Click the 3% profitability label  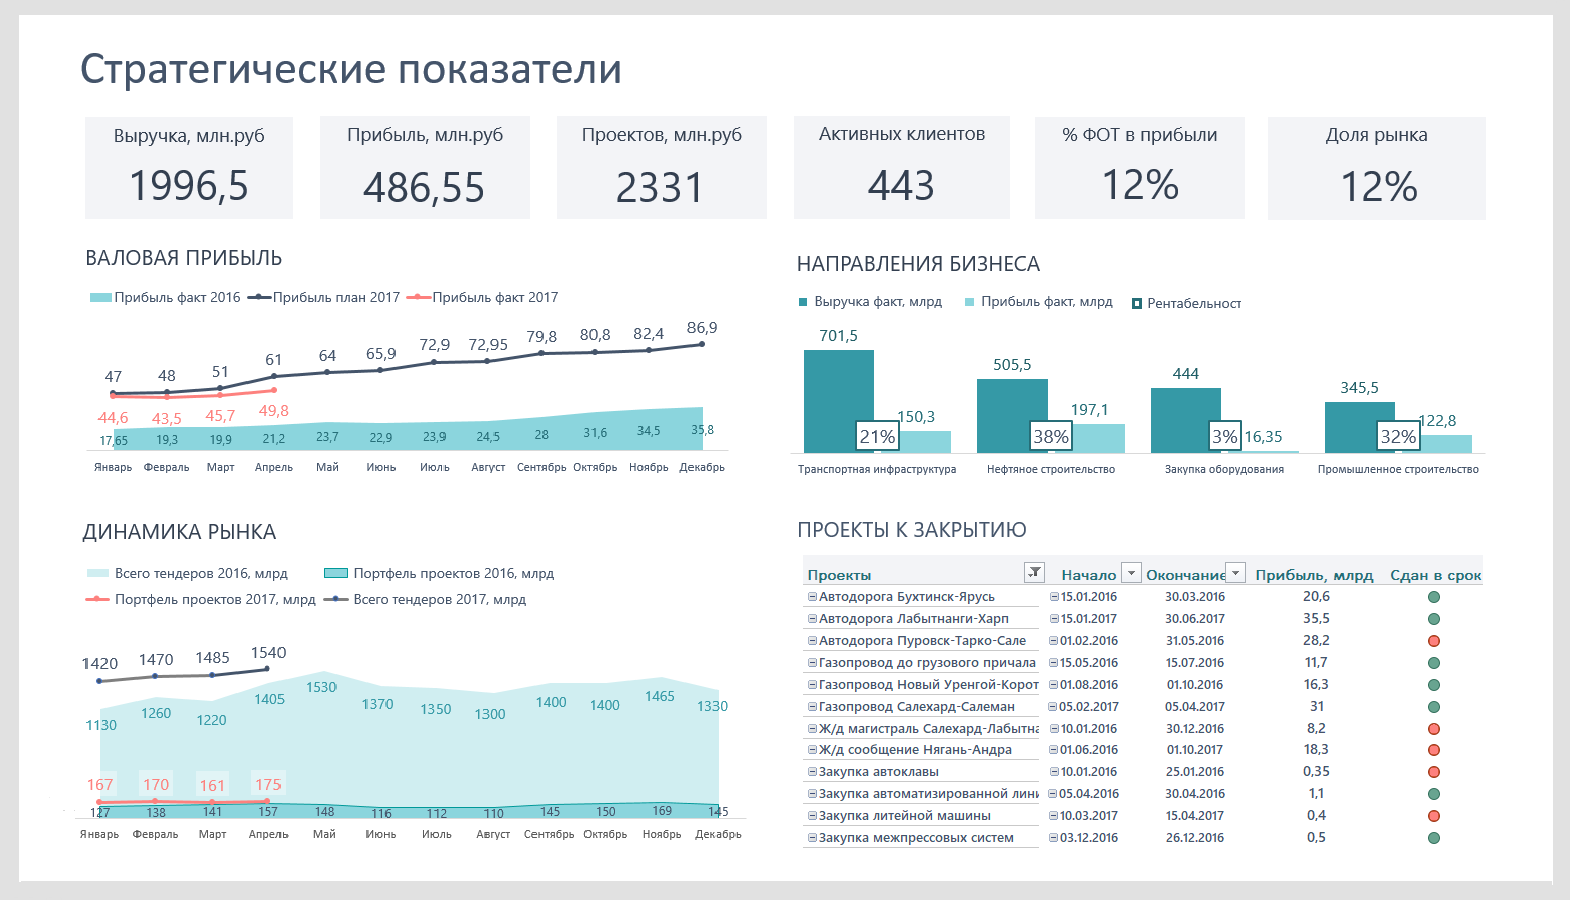click(x=1225, y=436)
